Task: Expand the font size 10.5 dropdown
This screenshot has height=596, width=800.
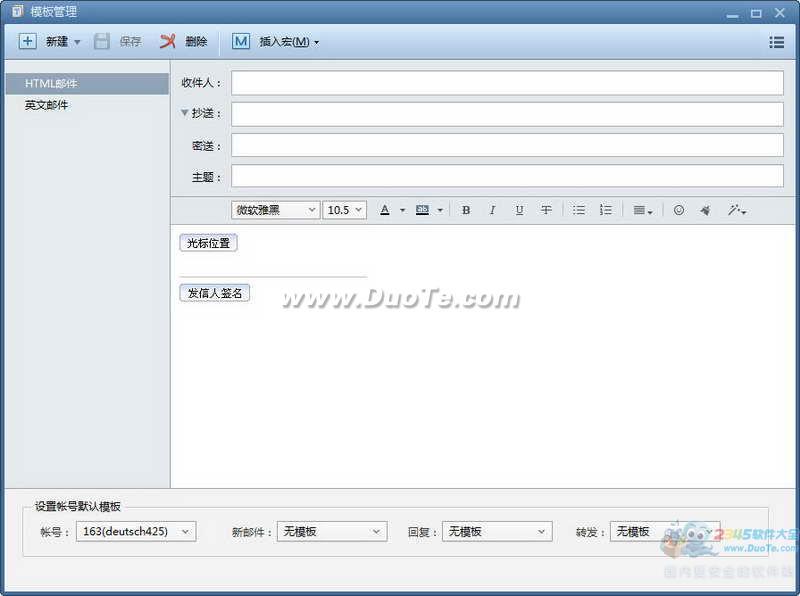Action: point(358,210)
